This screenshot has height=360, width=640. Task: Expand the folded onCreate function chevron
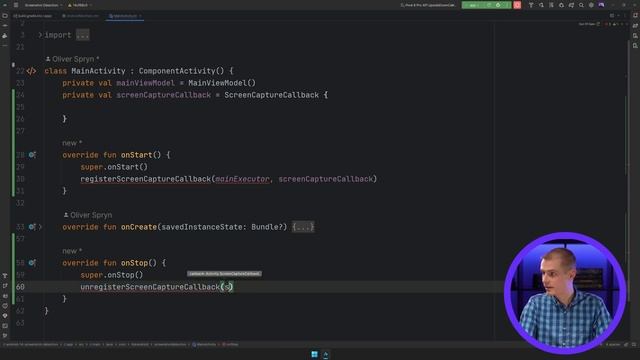coord(40,227)
